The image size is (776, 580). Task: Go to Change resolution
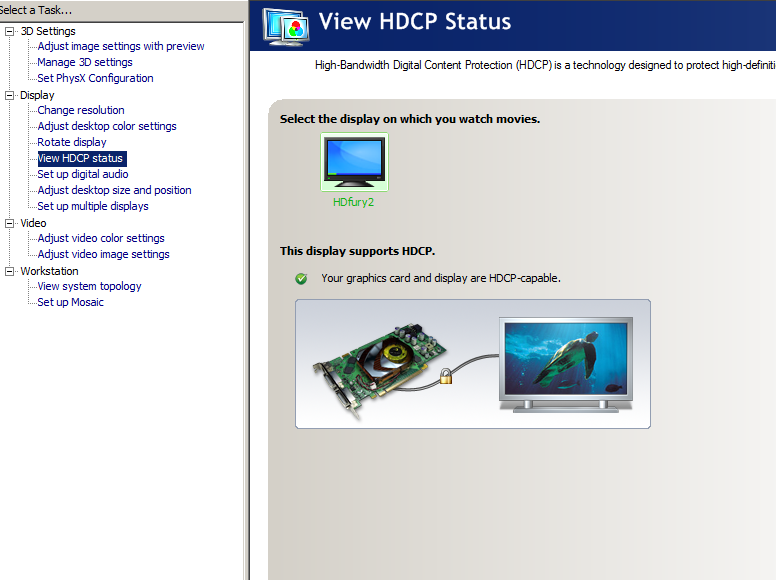[81, 110]
